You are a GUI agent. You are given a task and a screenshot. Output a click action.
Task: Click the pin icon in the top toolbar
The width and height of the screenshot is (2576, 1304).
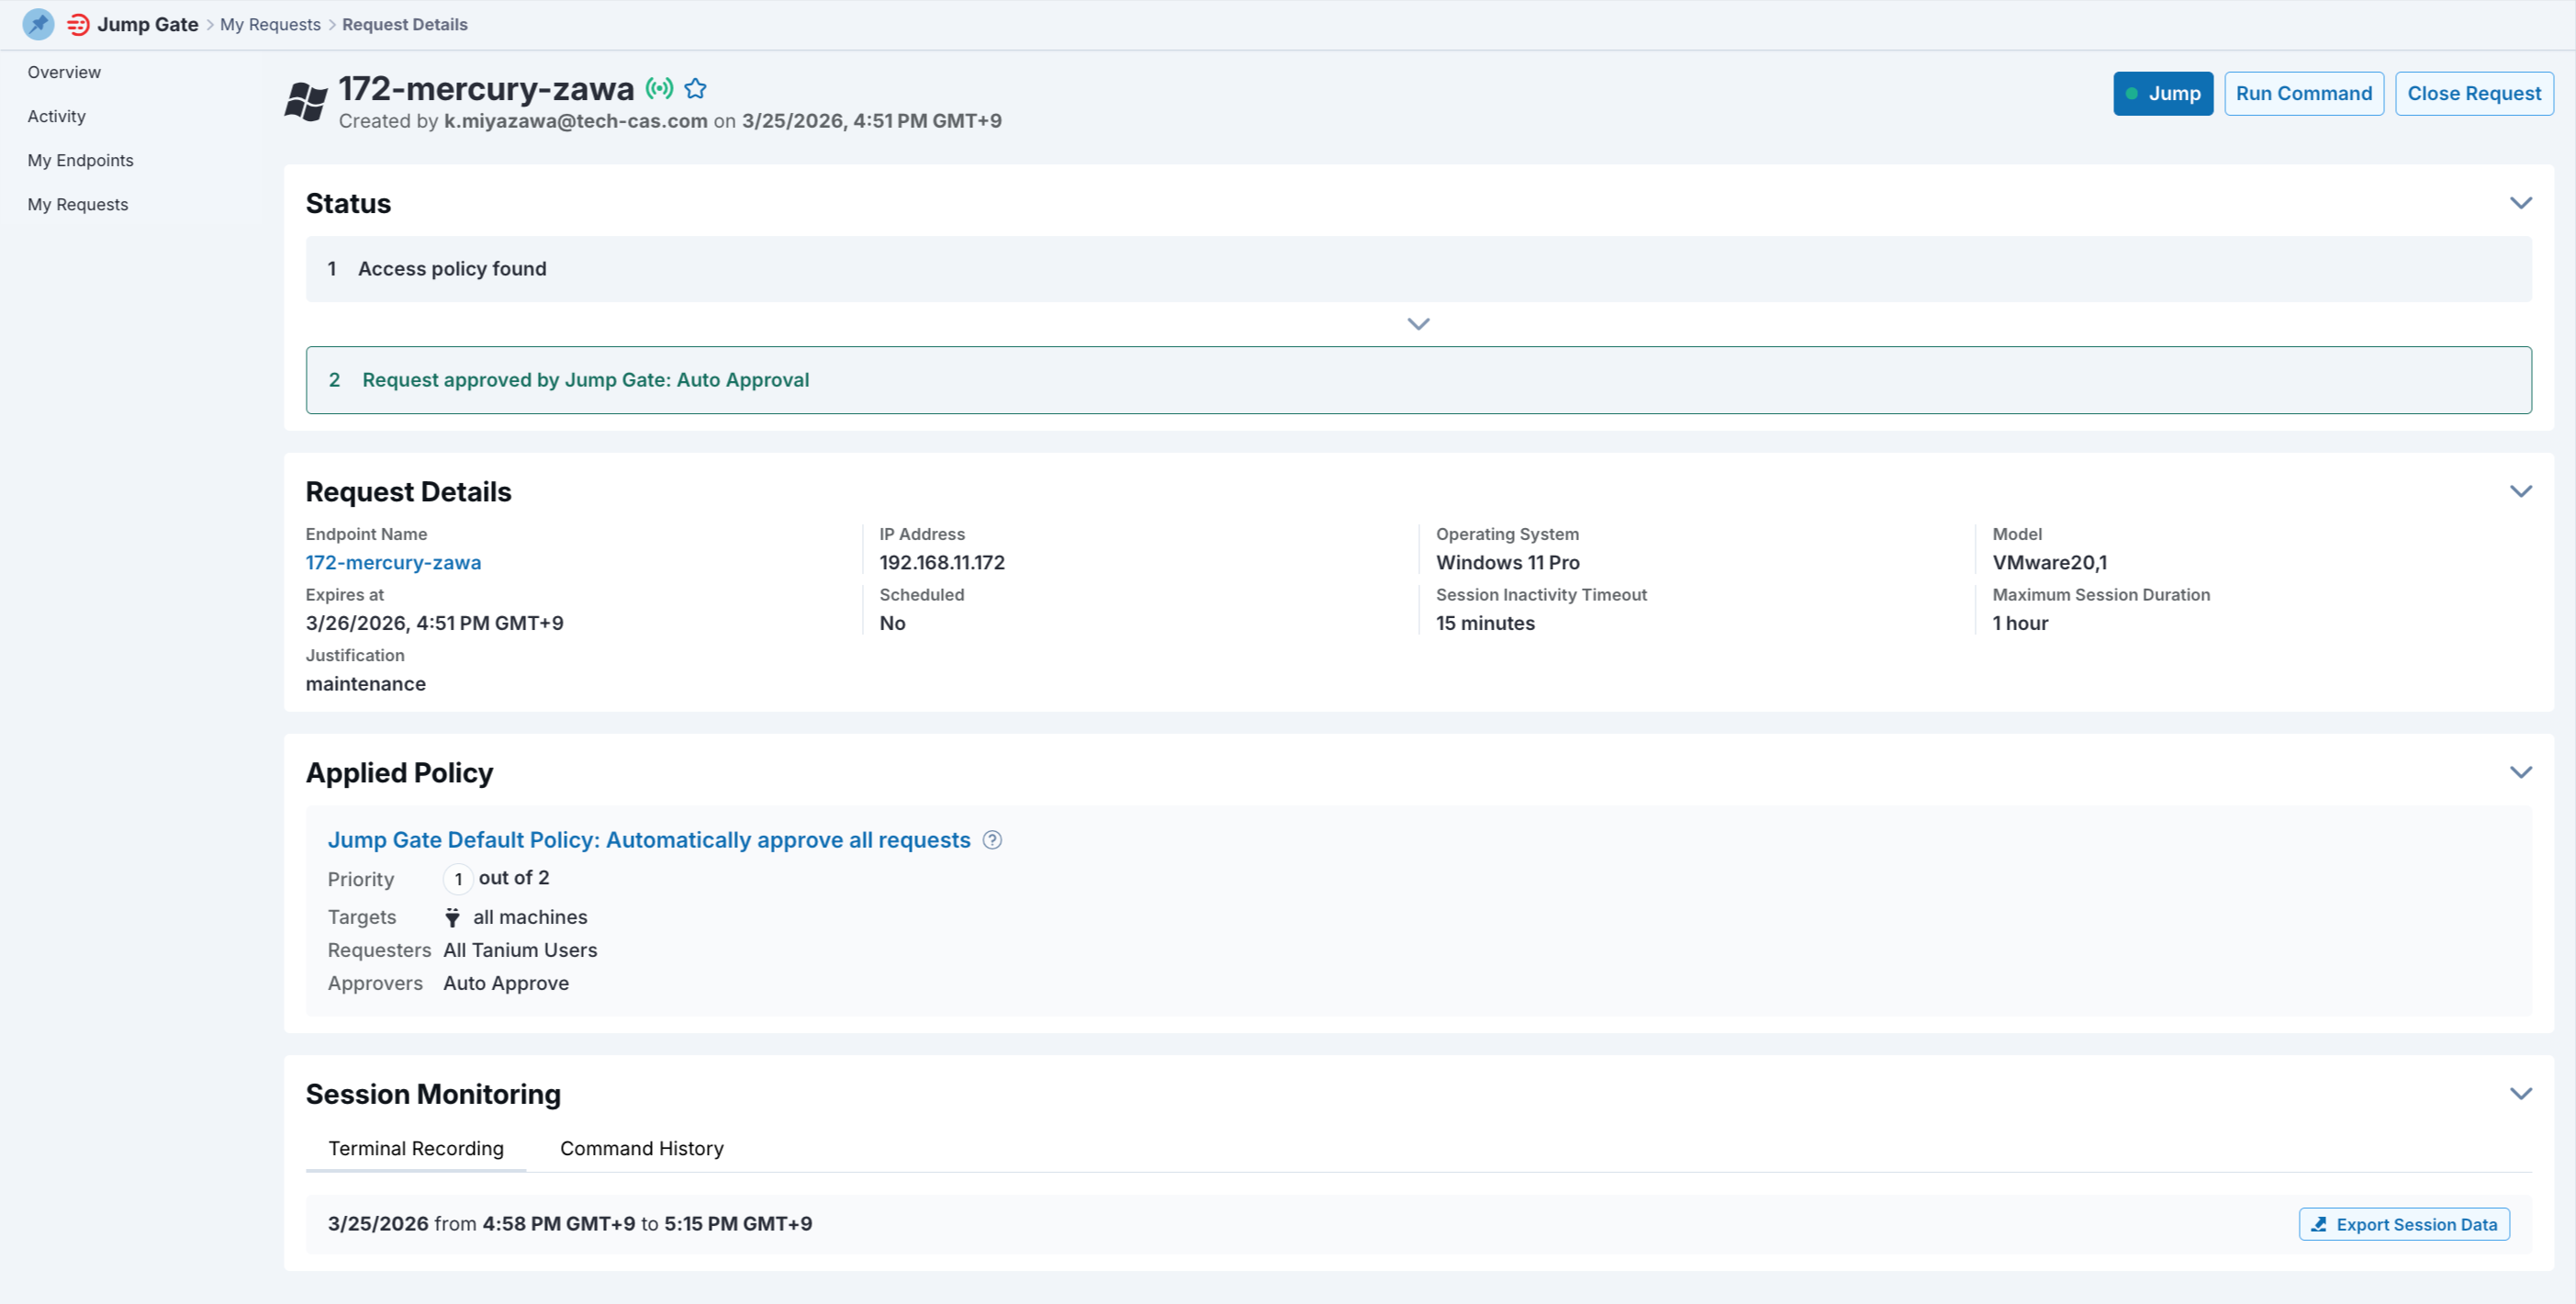(x=38, y=24)
